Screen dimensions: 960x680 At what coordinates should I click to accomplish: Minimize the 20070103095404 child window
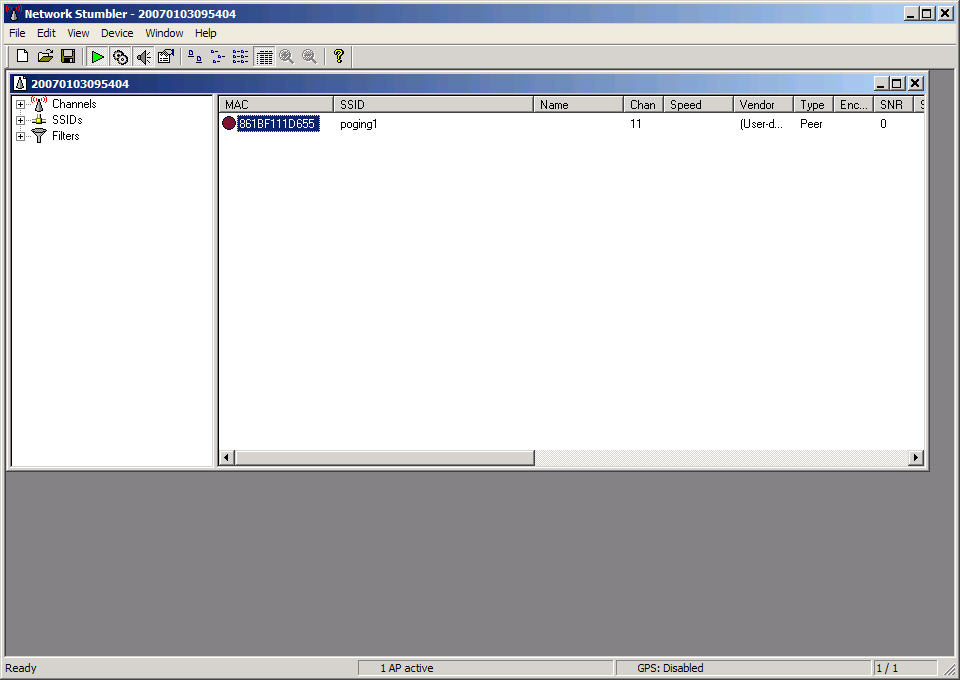tap(880, 83)
